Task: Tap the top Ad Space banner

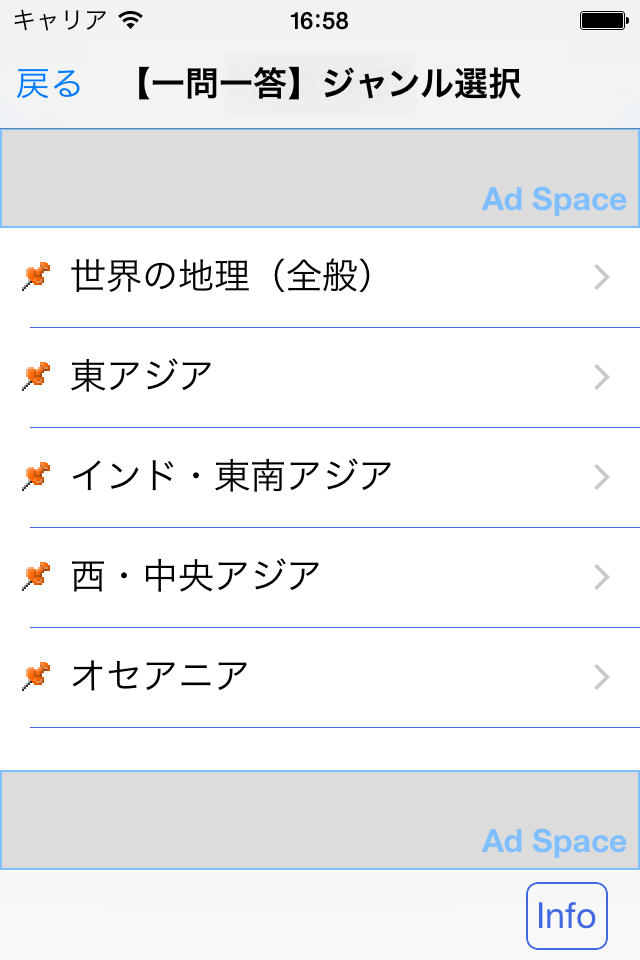Action: (x=320, y=178)
